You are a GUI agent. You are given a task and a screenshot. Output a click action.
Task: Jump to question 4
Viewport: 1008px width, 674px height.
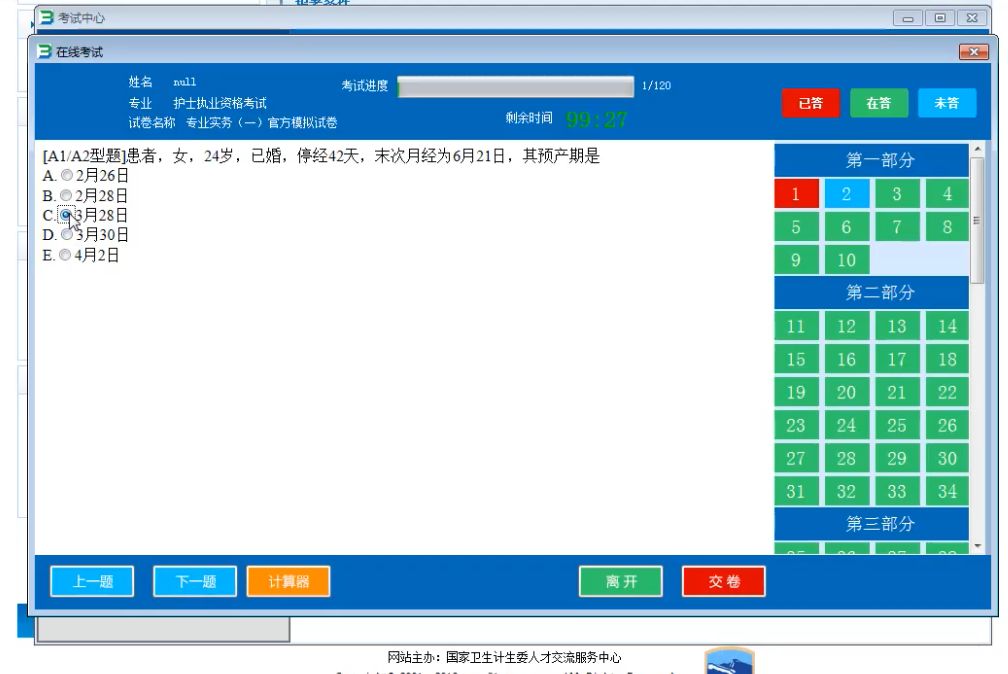947,194
